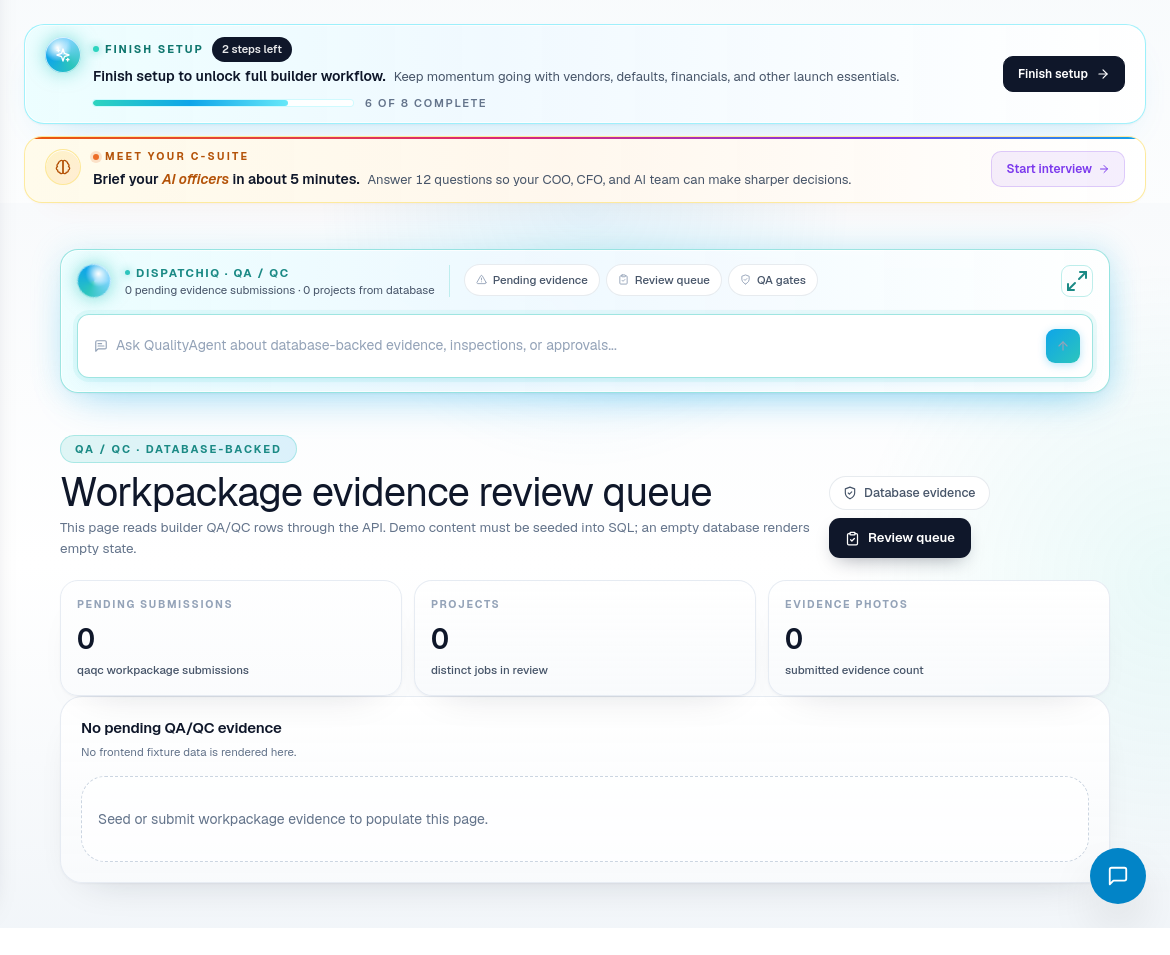Click the warning triangle icon in Pending evidence

click(x=481, y=280)
